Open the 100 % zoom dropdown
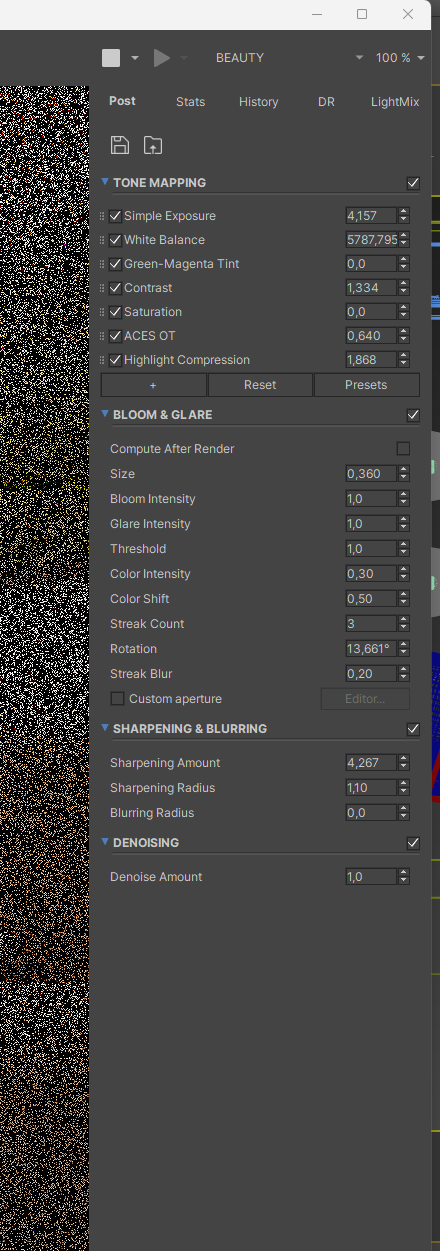The width and height of the screenshot is (440, 1251). 400,58
